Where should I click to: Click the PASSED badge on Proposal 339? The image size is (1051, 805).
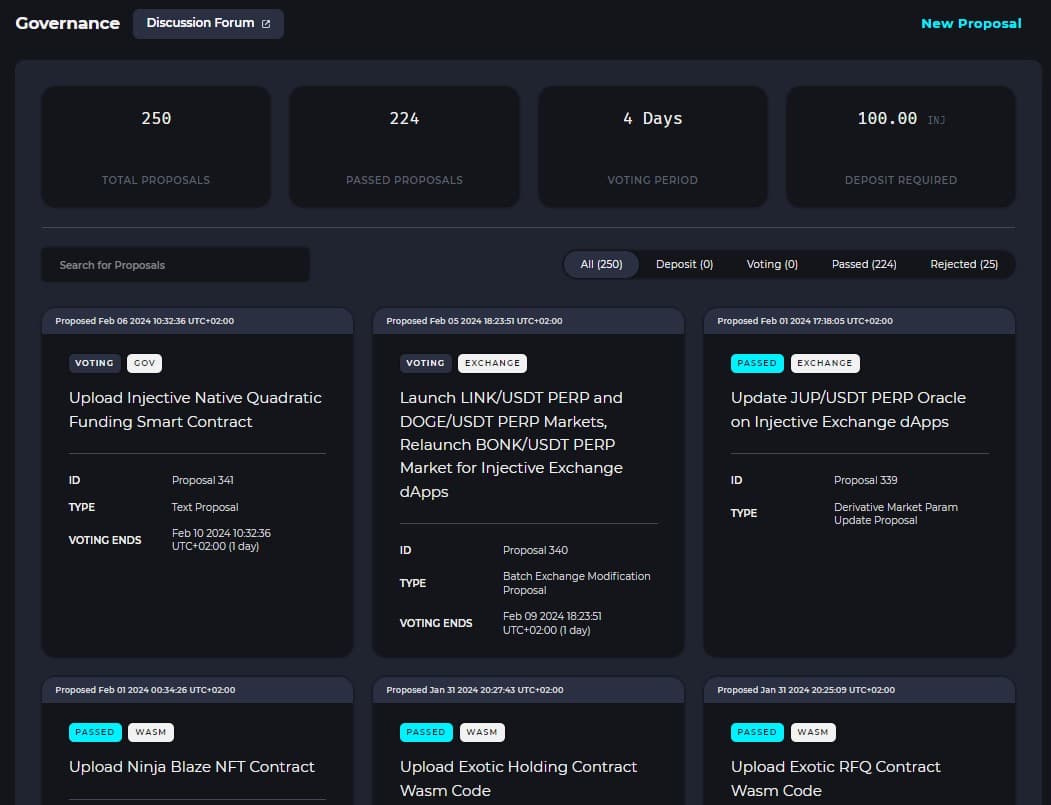[757, 363]
